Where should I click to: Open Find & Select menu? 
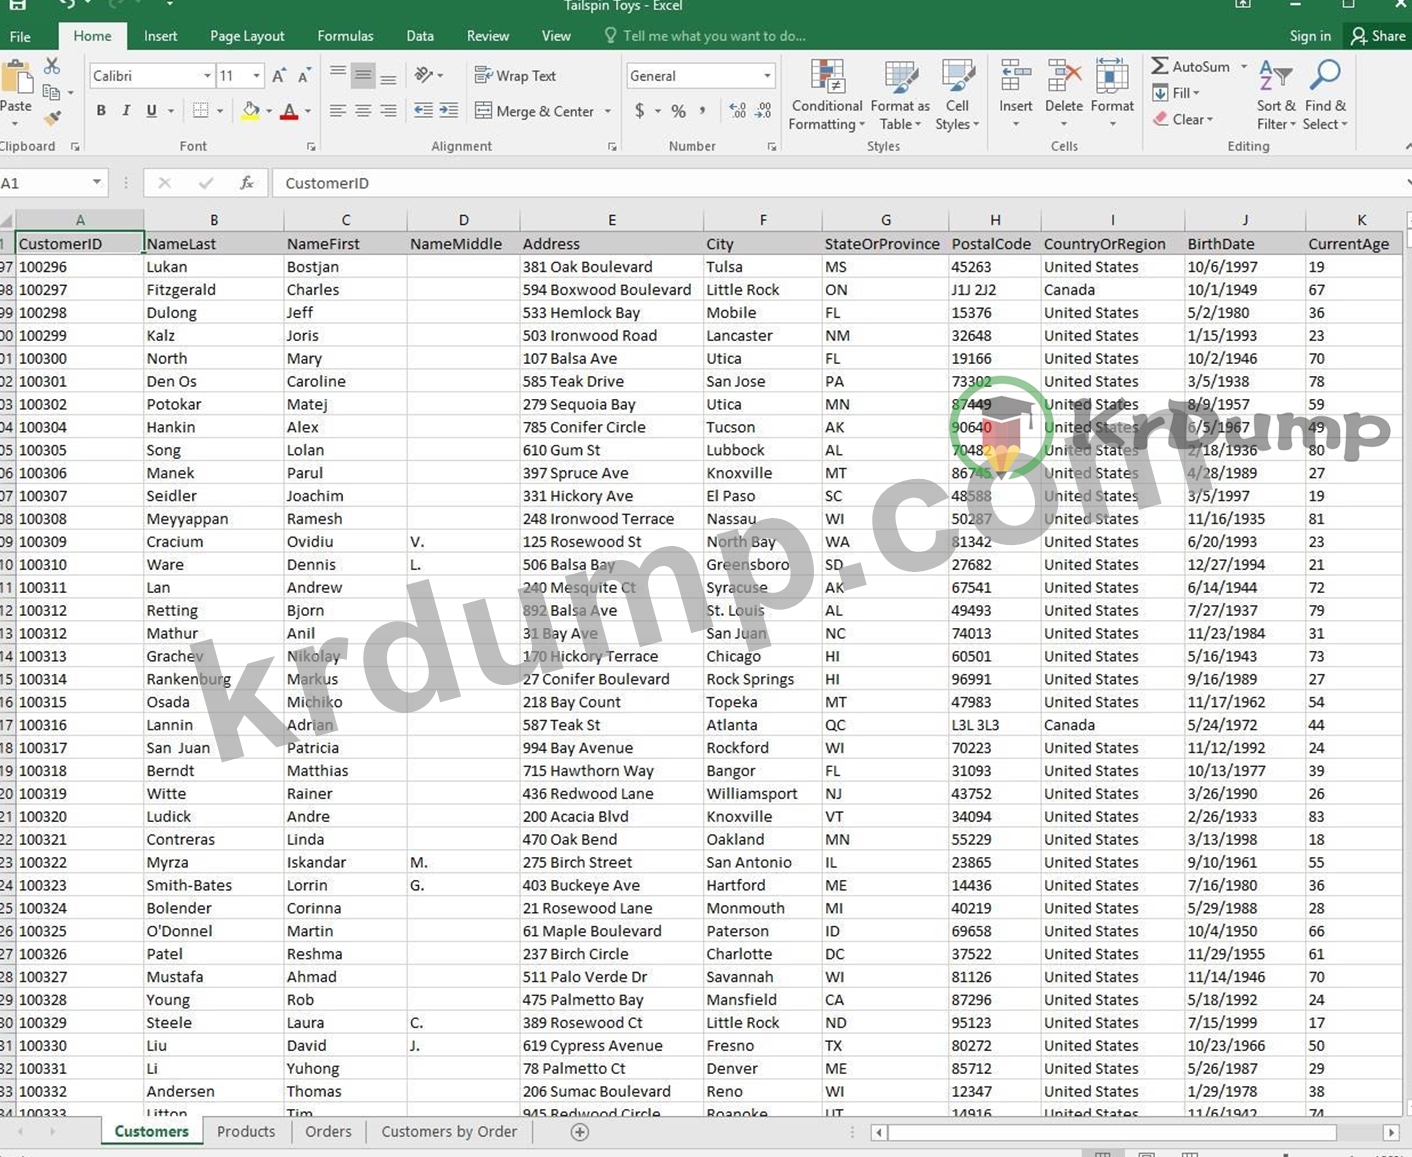point(1326,96)
